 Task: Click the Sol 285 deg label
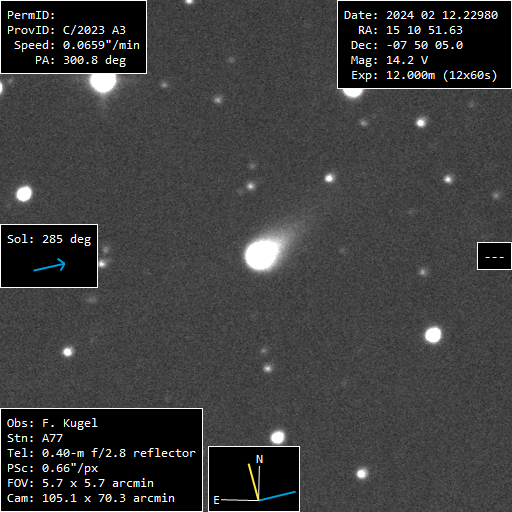pos(49,239)
